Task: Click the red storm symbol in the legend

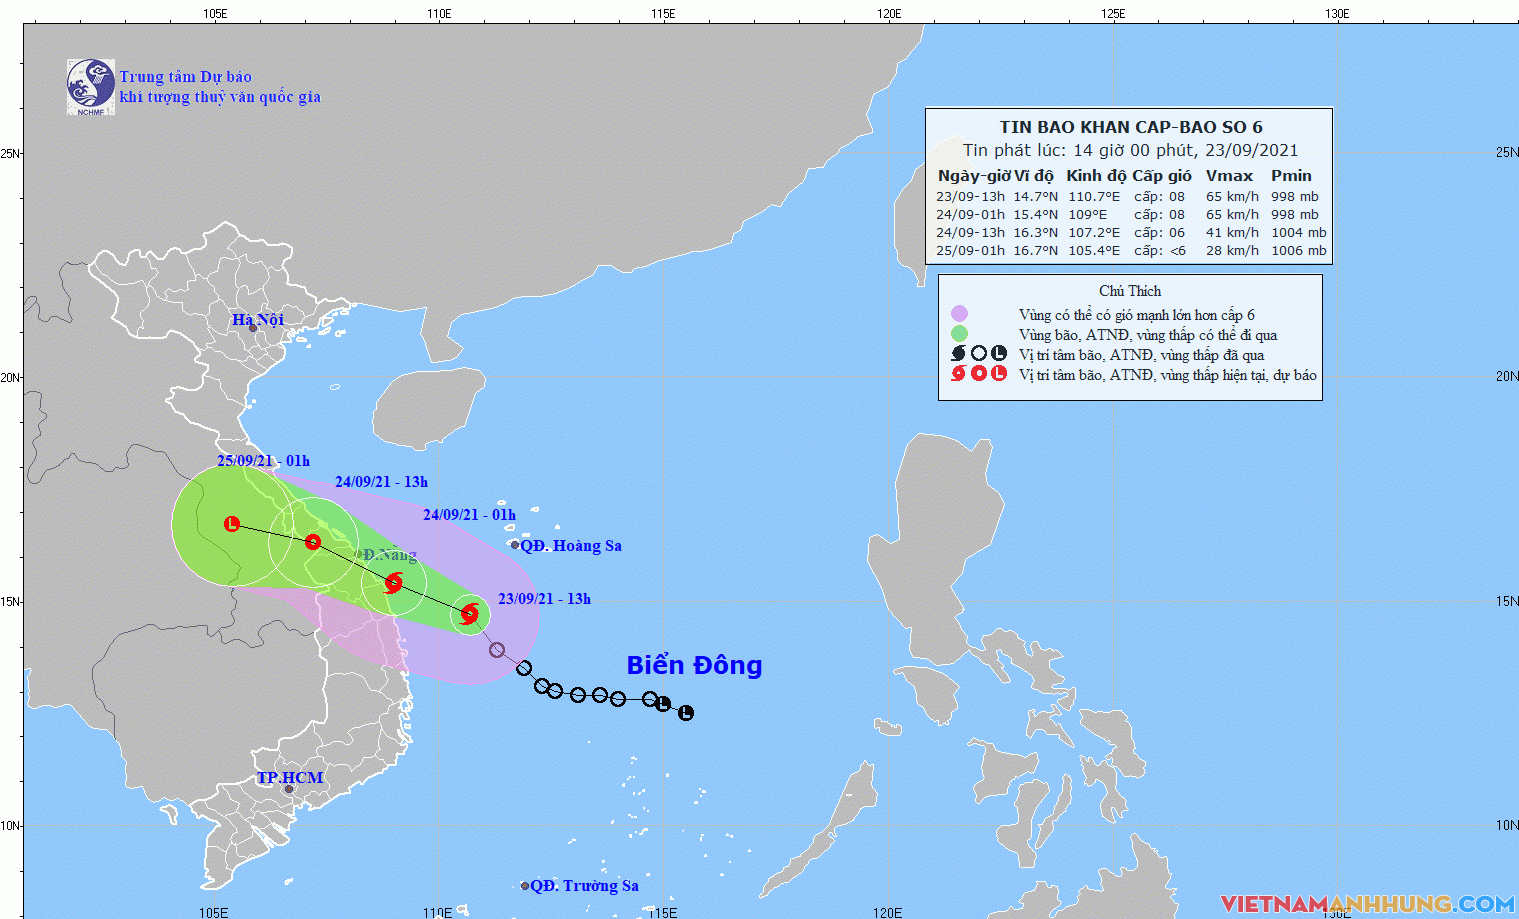Action: coord(958,374)
